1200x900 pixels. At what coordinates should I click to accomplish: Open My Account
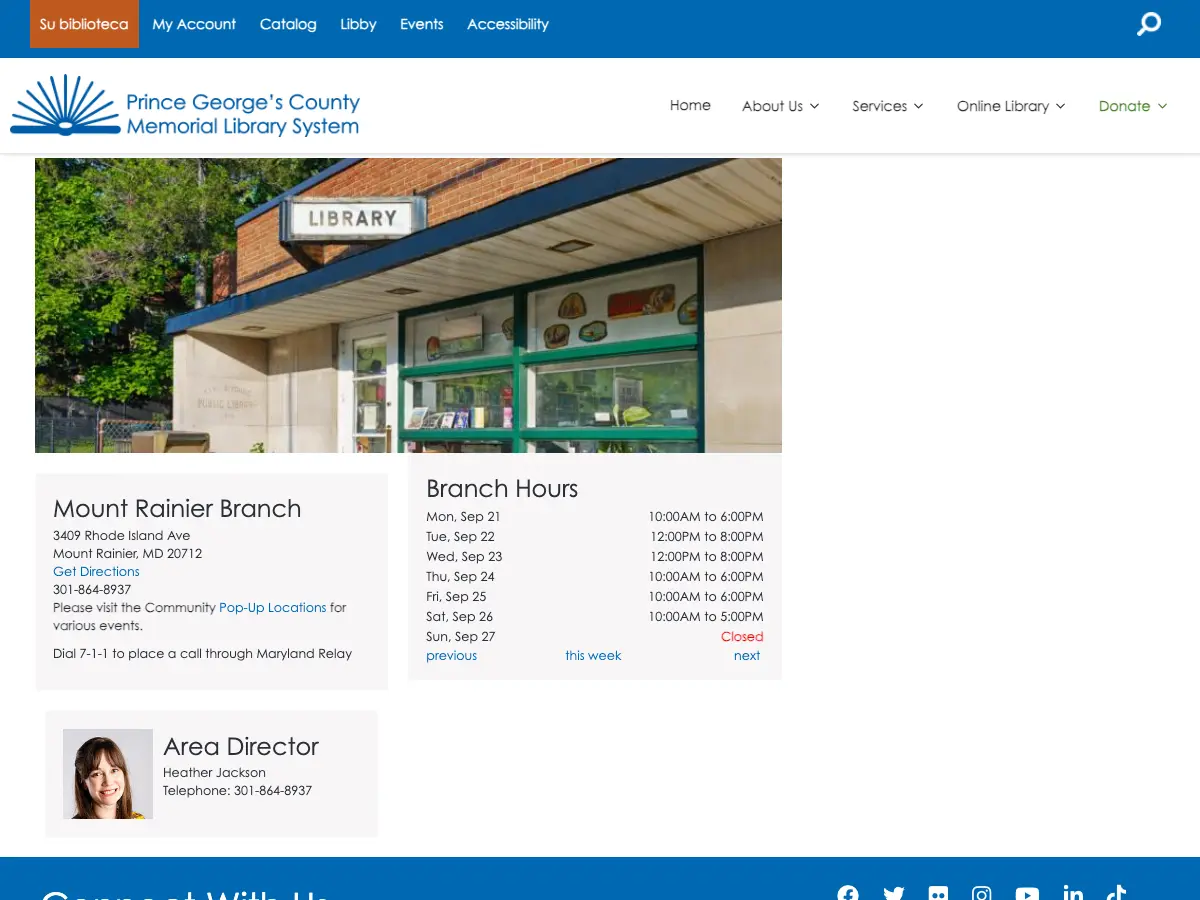click(x=194, y=24)
